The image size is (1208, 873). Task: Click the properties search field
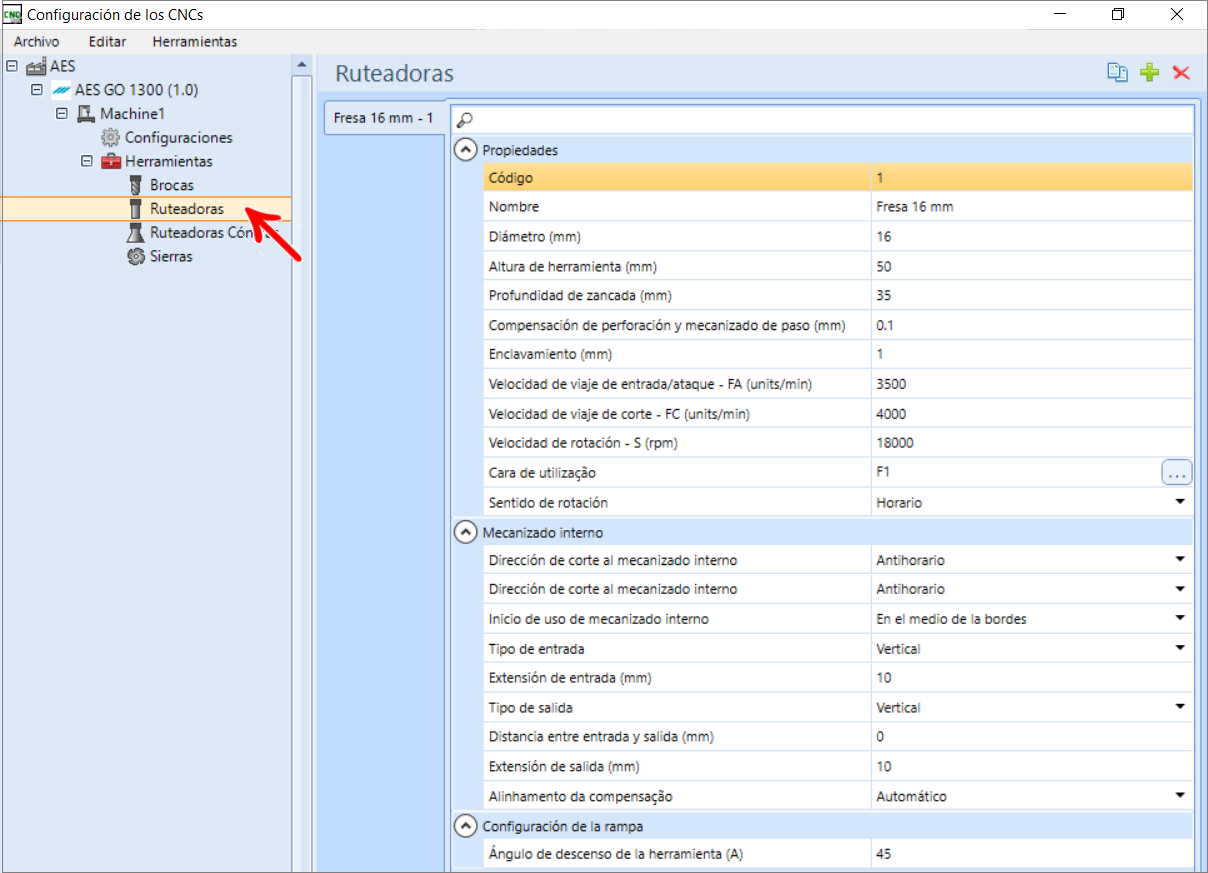pos(822,120)
